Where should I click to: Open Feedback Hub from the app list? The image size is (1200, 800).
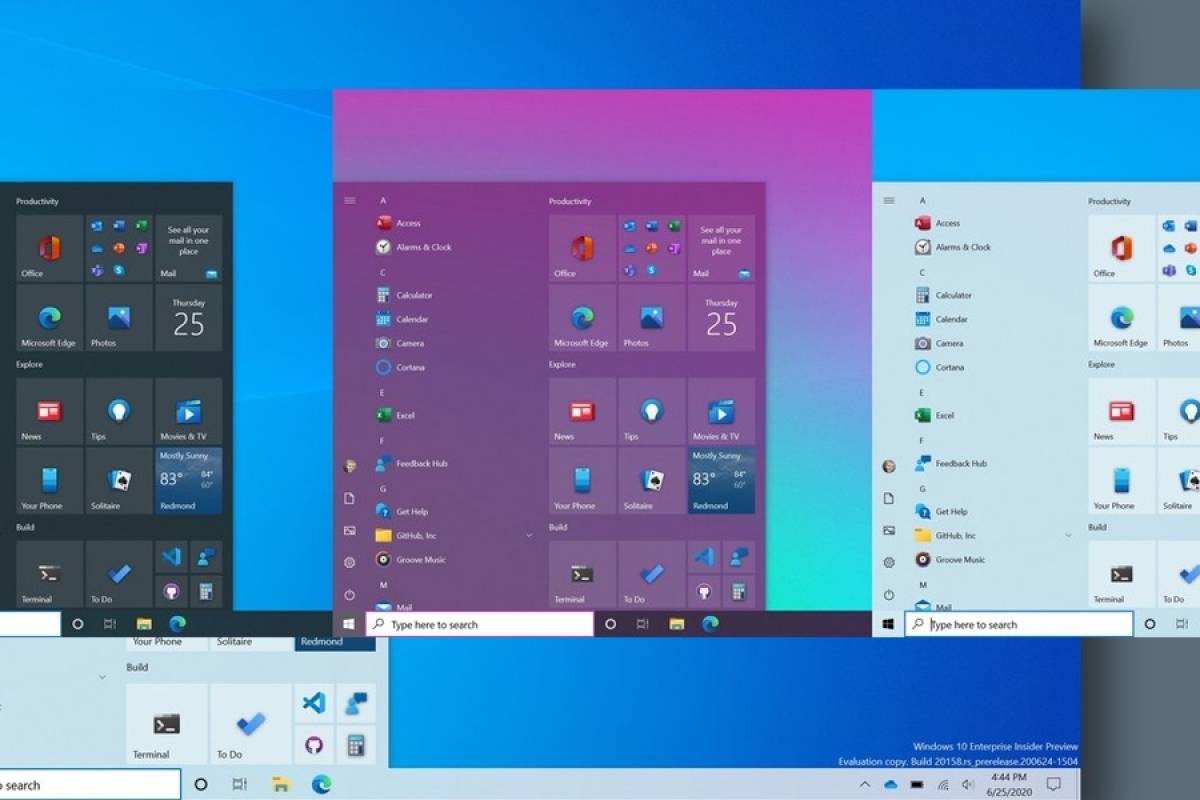(x=415, y=463)
